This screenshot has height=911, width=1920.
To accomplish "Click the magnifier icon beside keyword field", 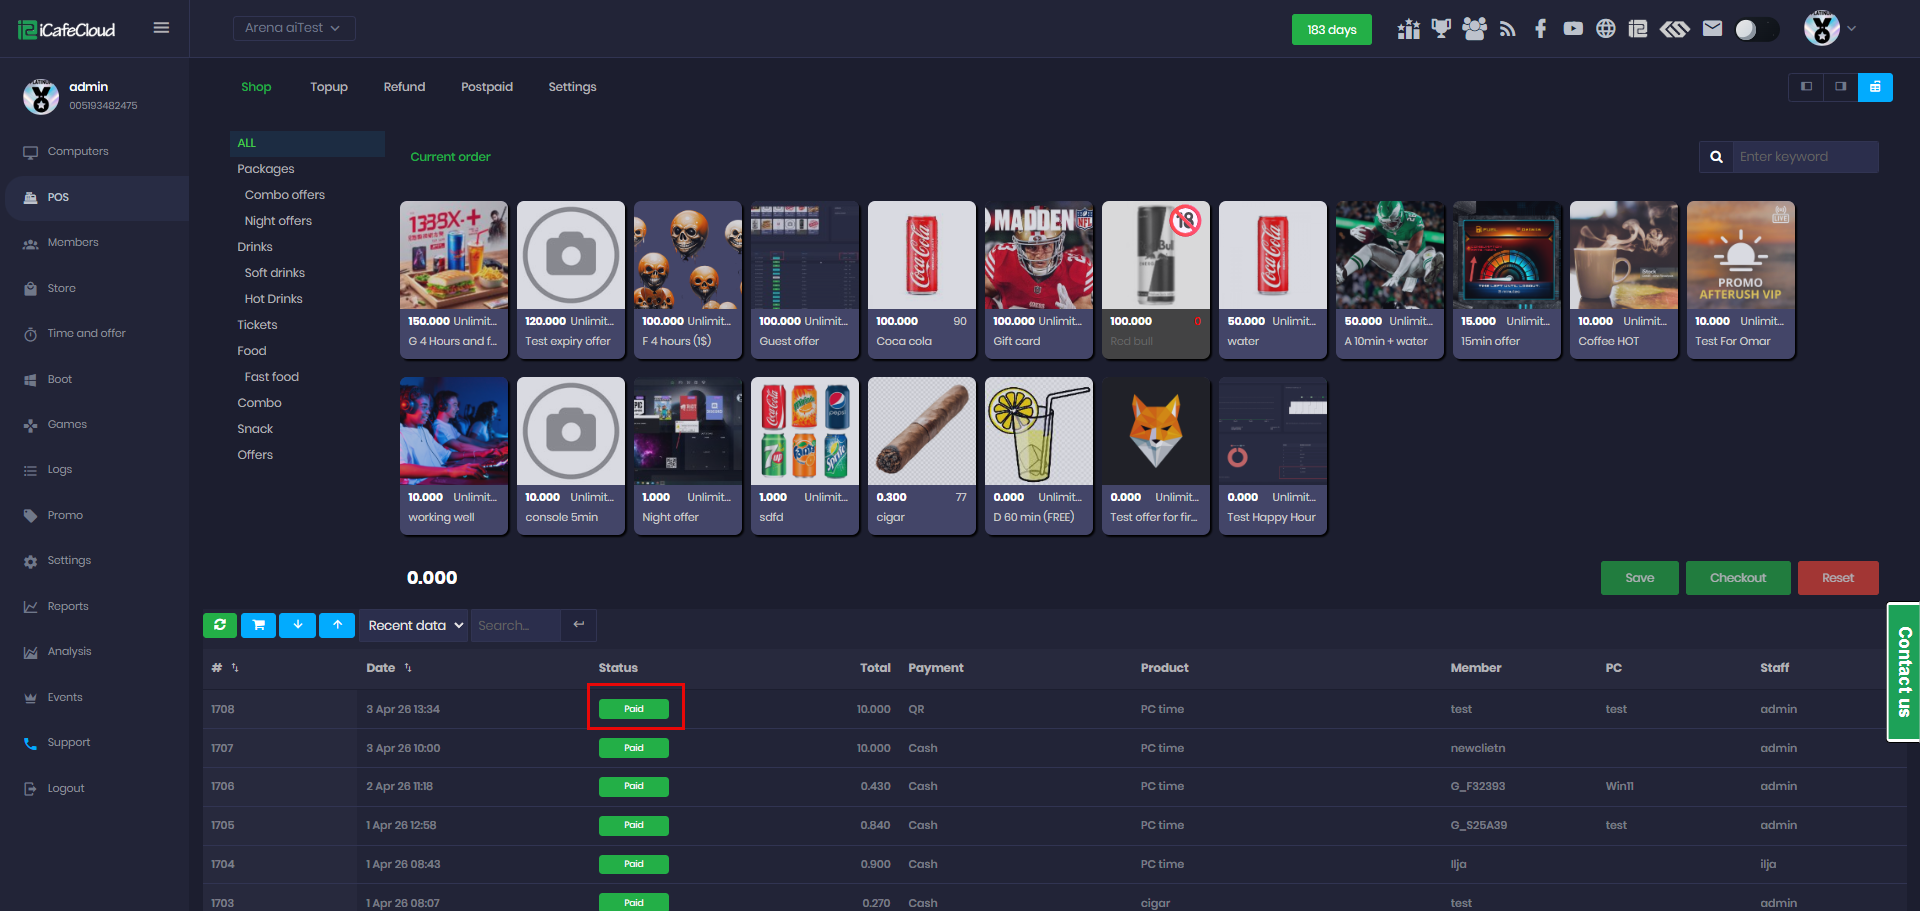I will coord(1716,157).
